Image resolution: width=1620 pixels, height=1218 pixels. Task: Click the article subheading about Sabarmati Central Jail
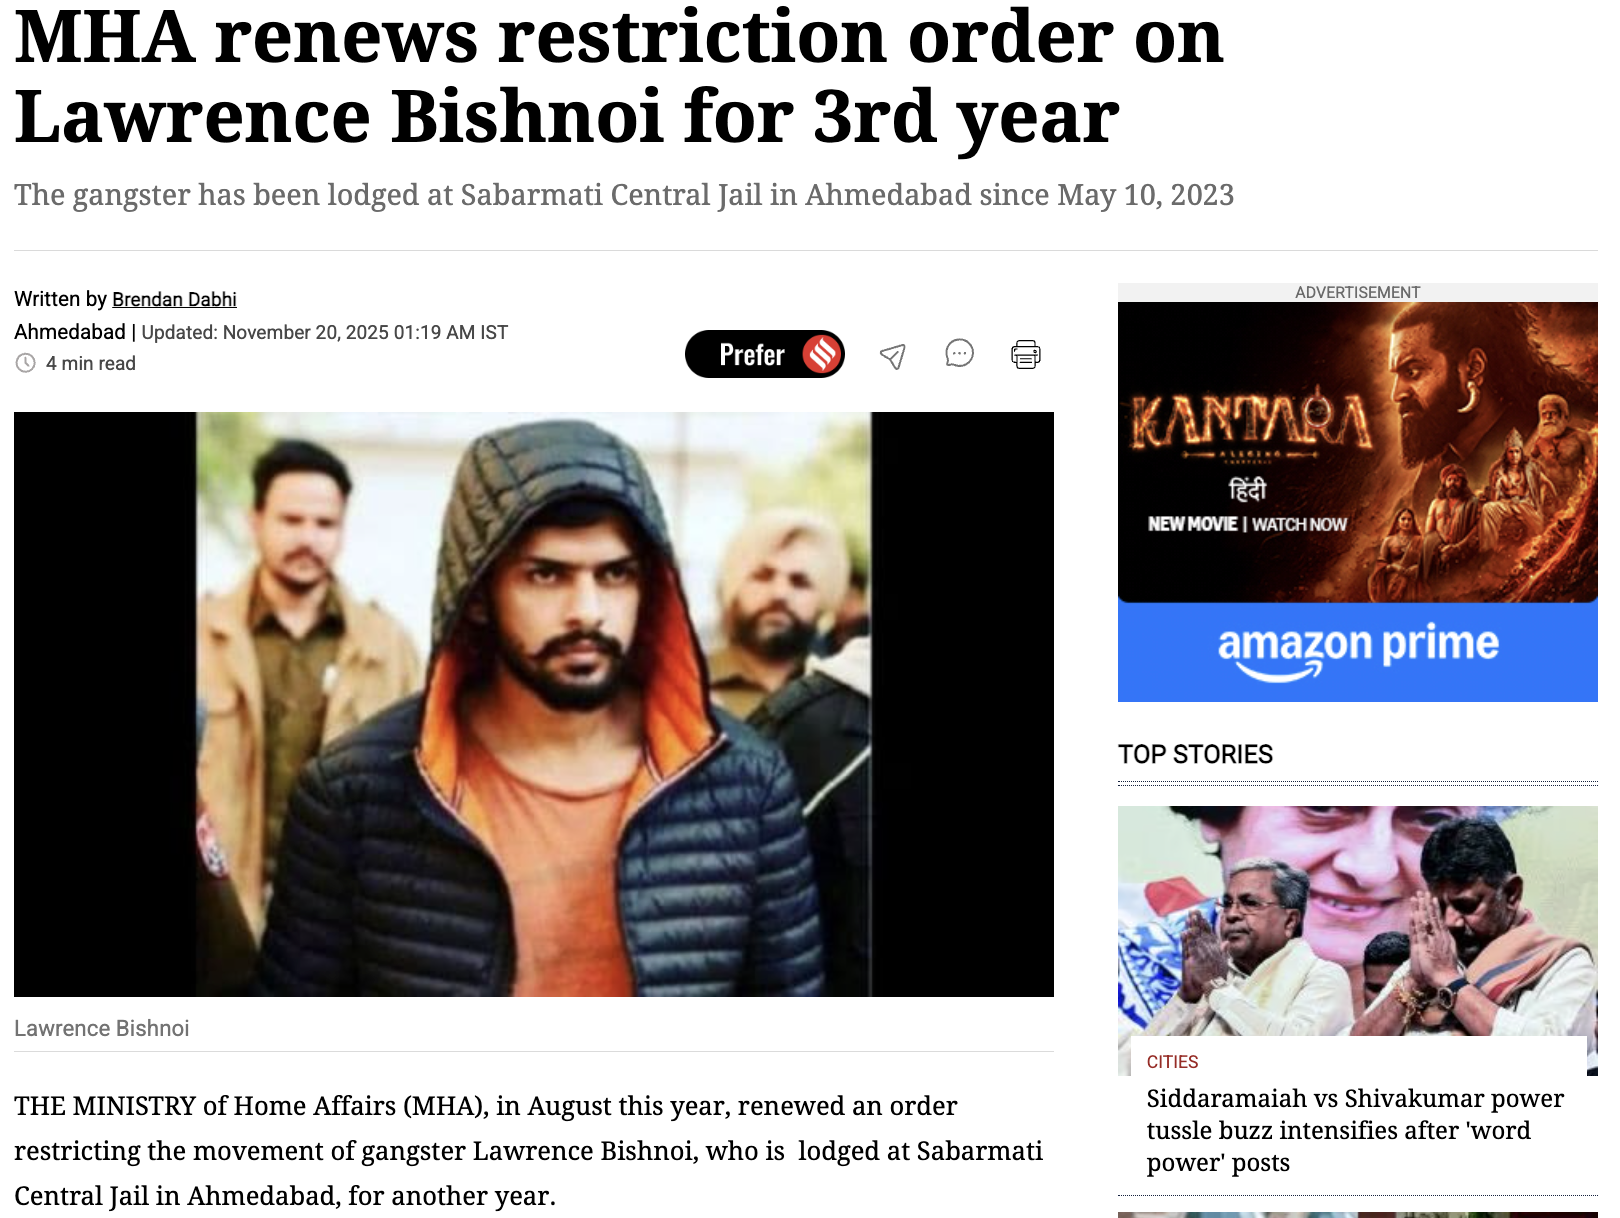[x=624, y=194]
